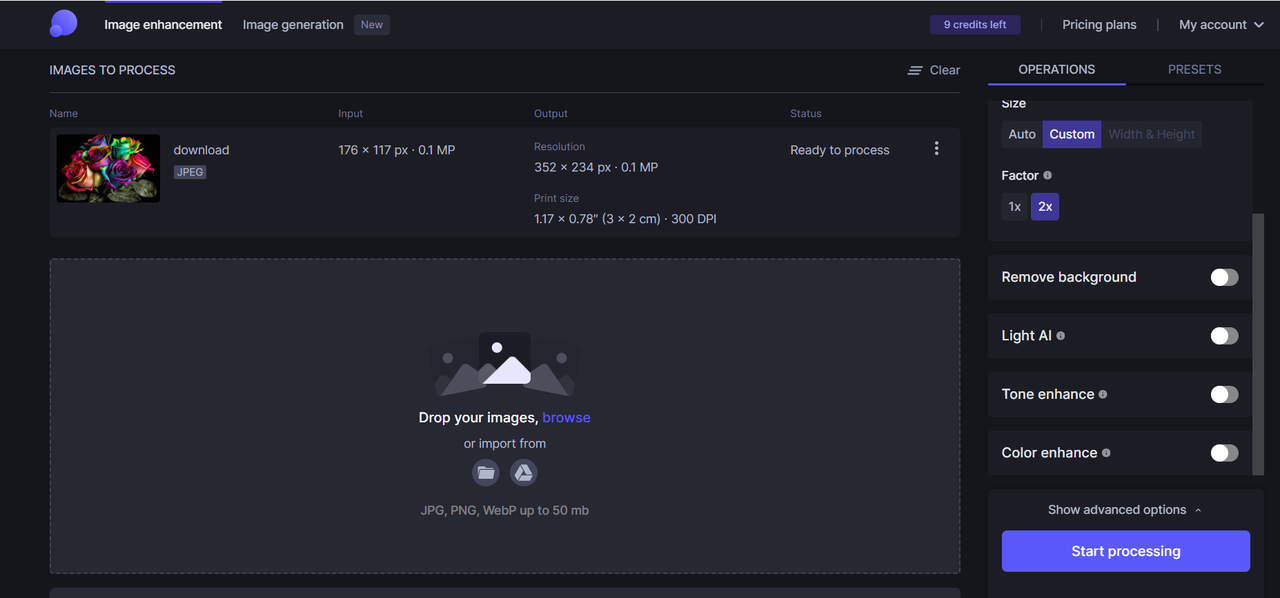The height and width of the screenshot is (598, 1280).
Task: Click the Color enhance info icon
Action: click(1106, 453)
